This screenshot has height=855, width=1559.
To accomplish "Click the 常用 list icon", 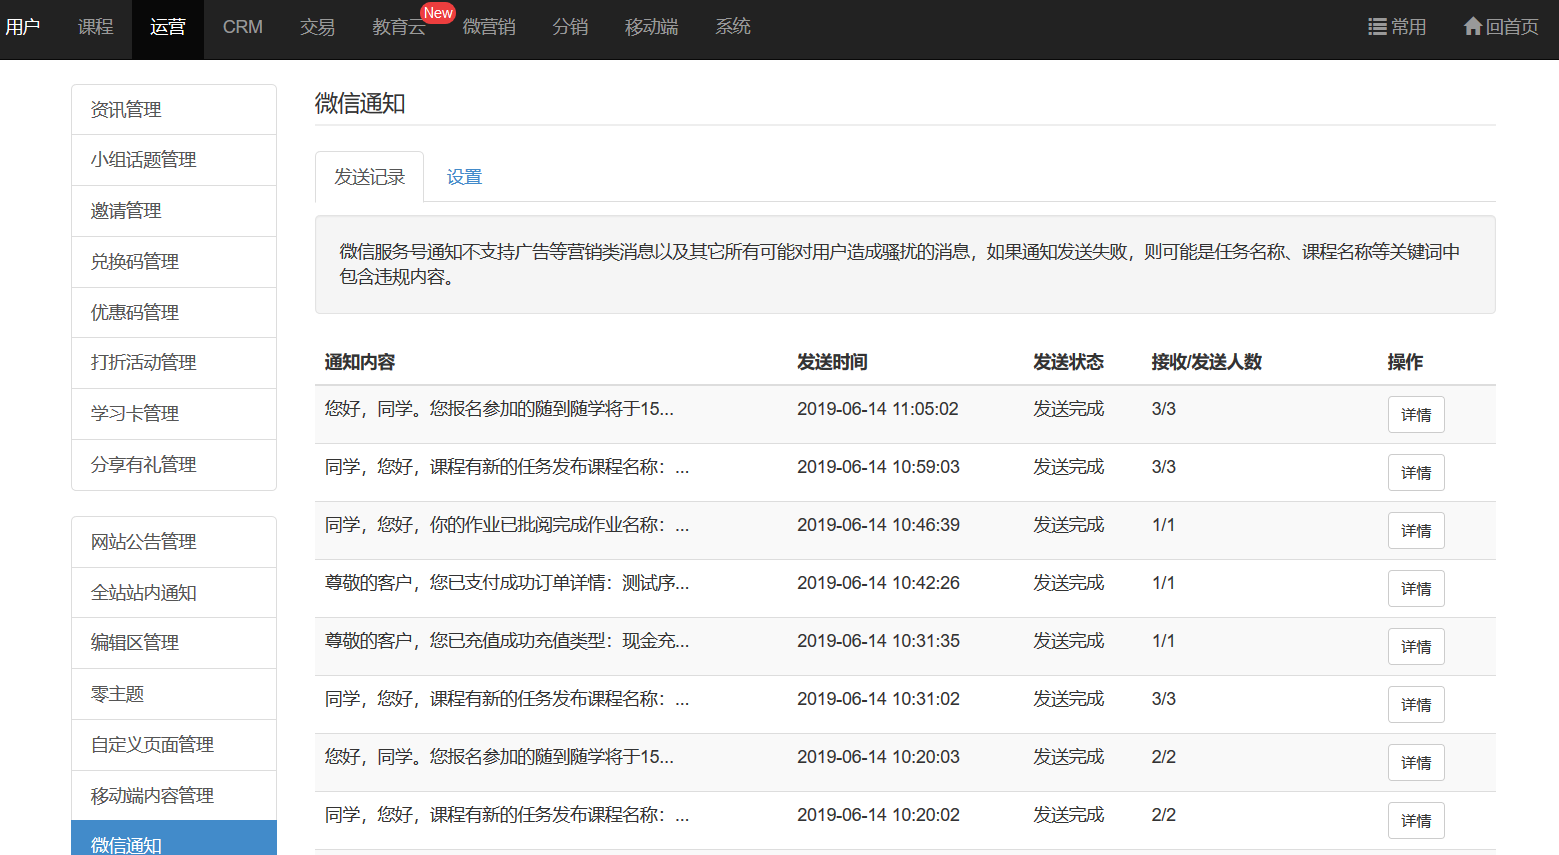I will [x=1377, y=27].
